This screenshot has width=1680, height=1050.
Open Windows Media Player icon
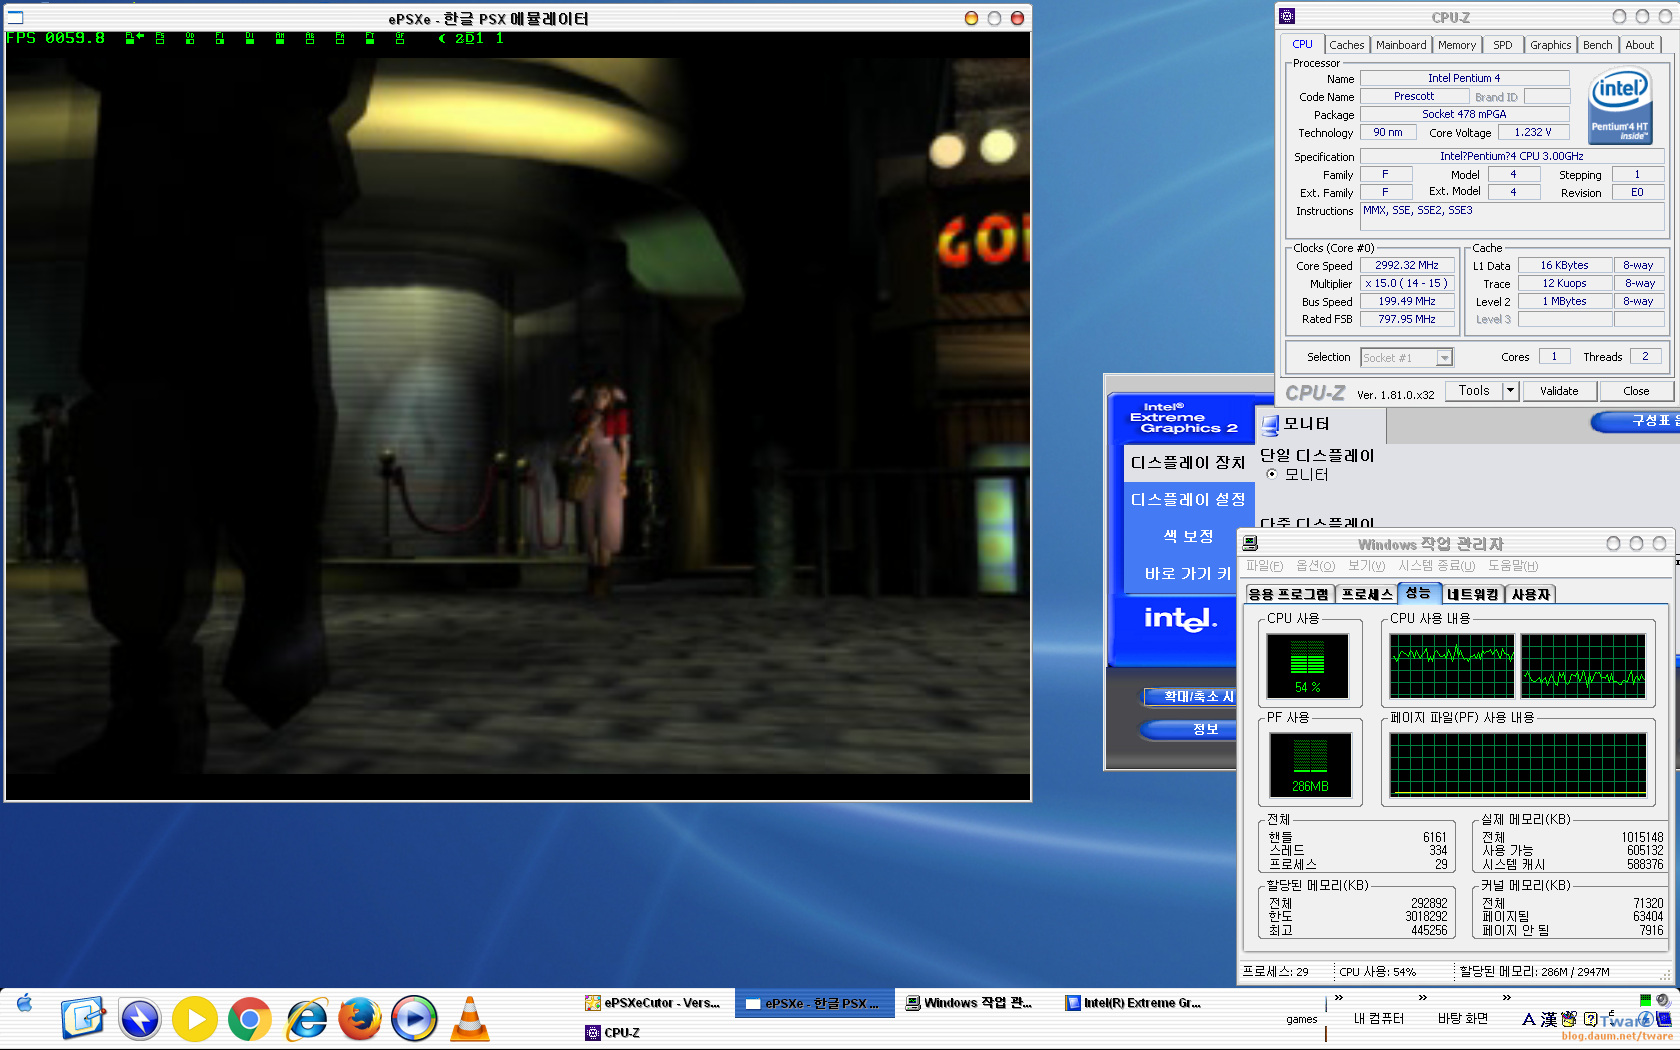pos(414,1019)
